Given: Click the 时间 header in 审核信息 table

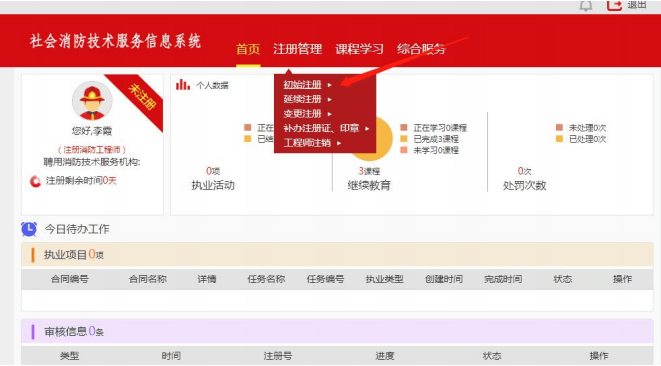Looking at the screenshot, I should coord(171,356).
